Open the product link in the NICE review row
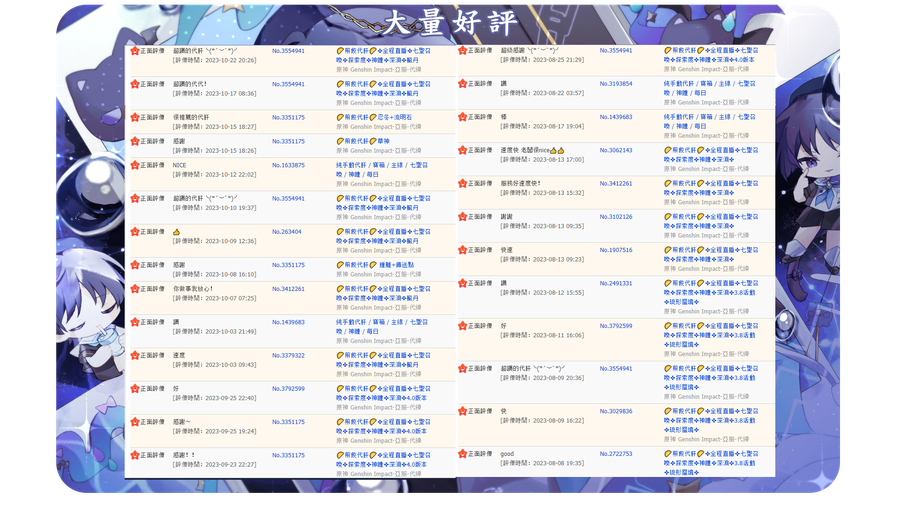This screenshot has width=900, height=506. pos(382,170)
